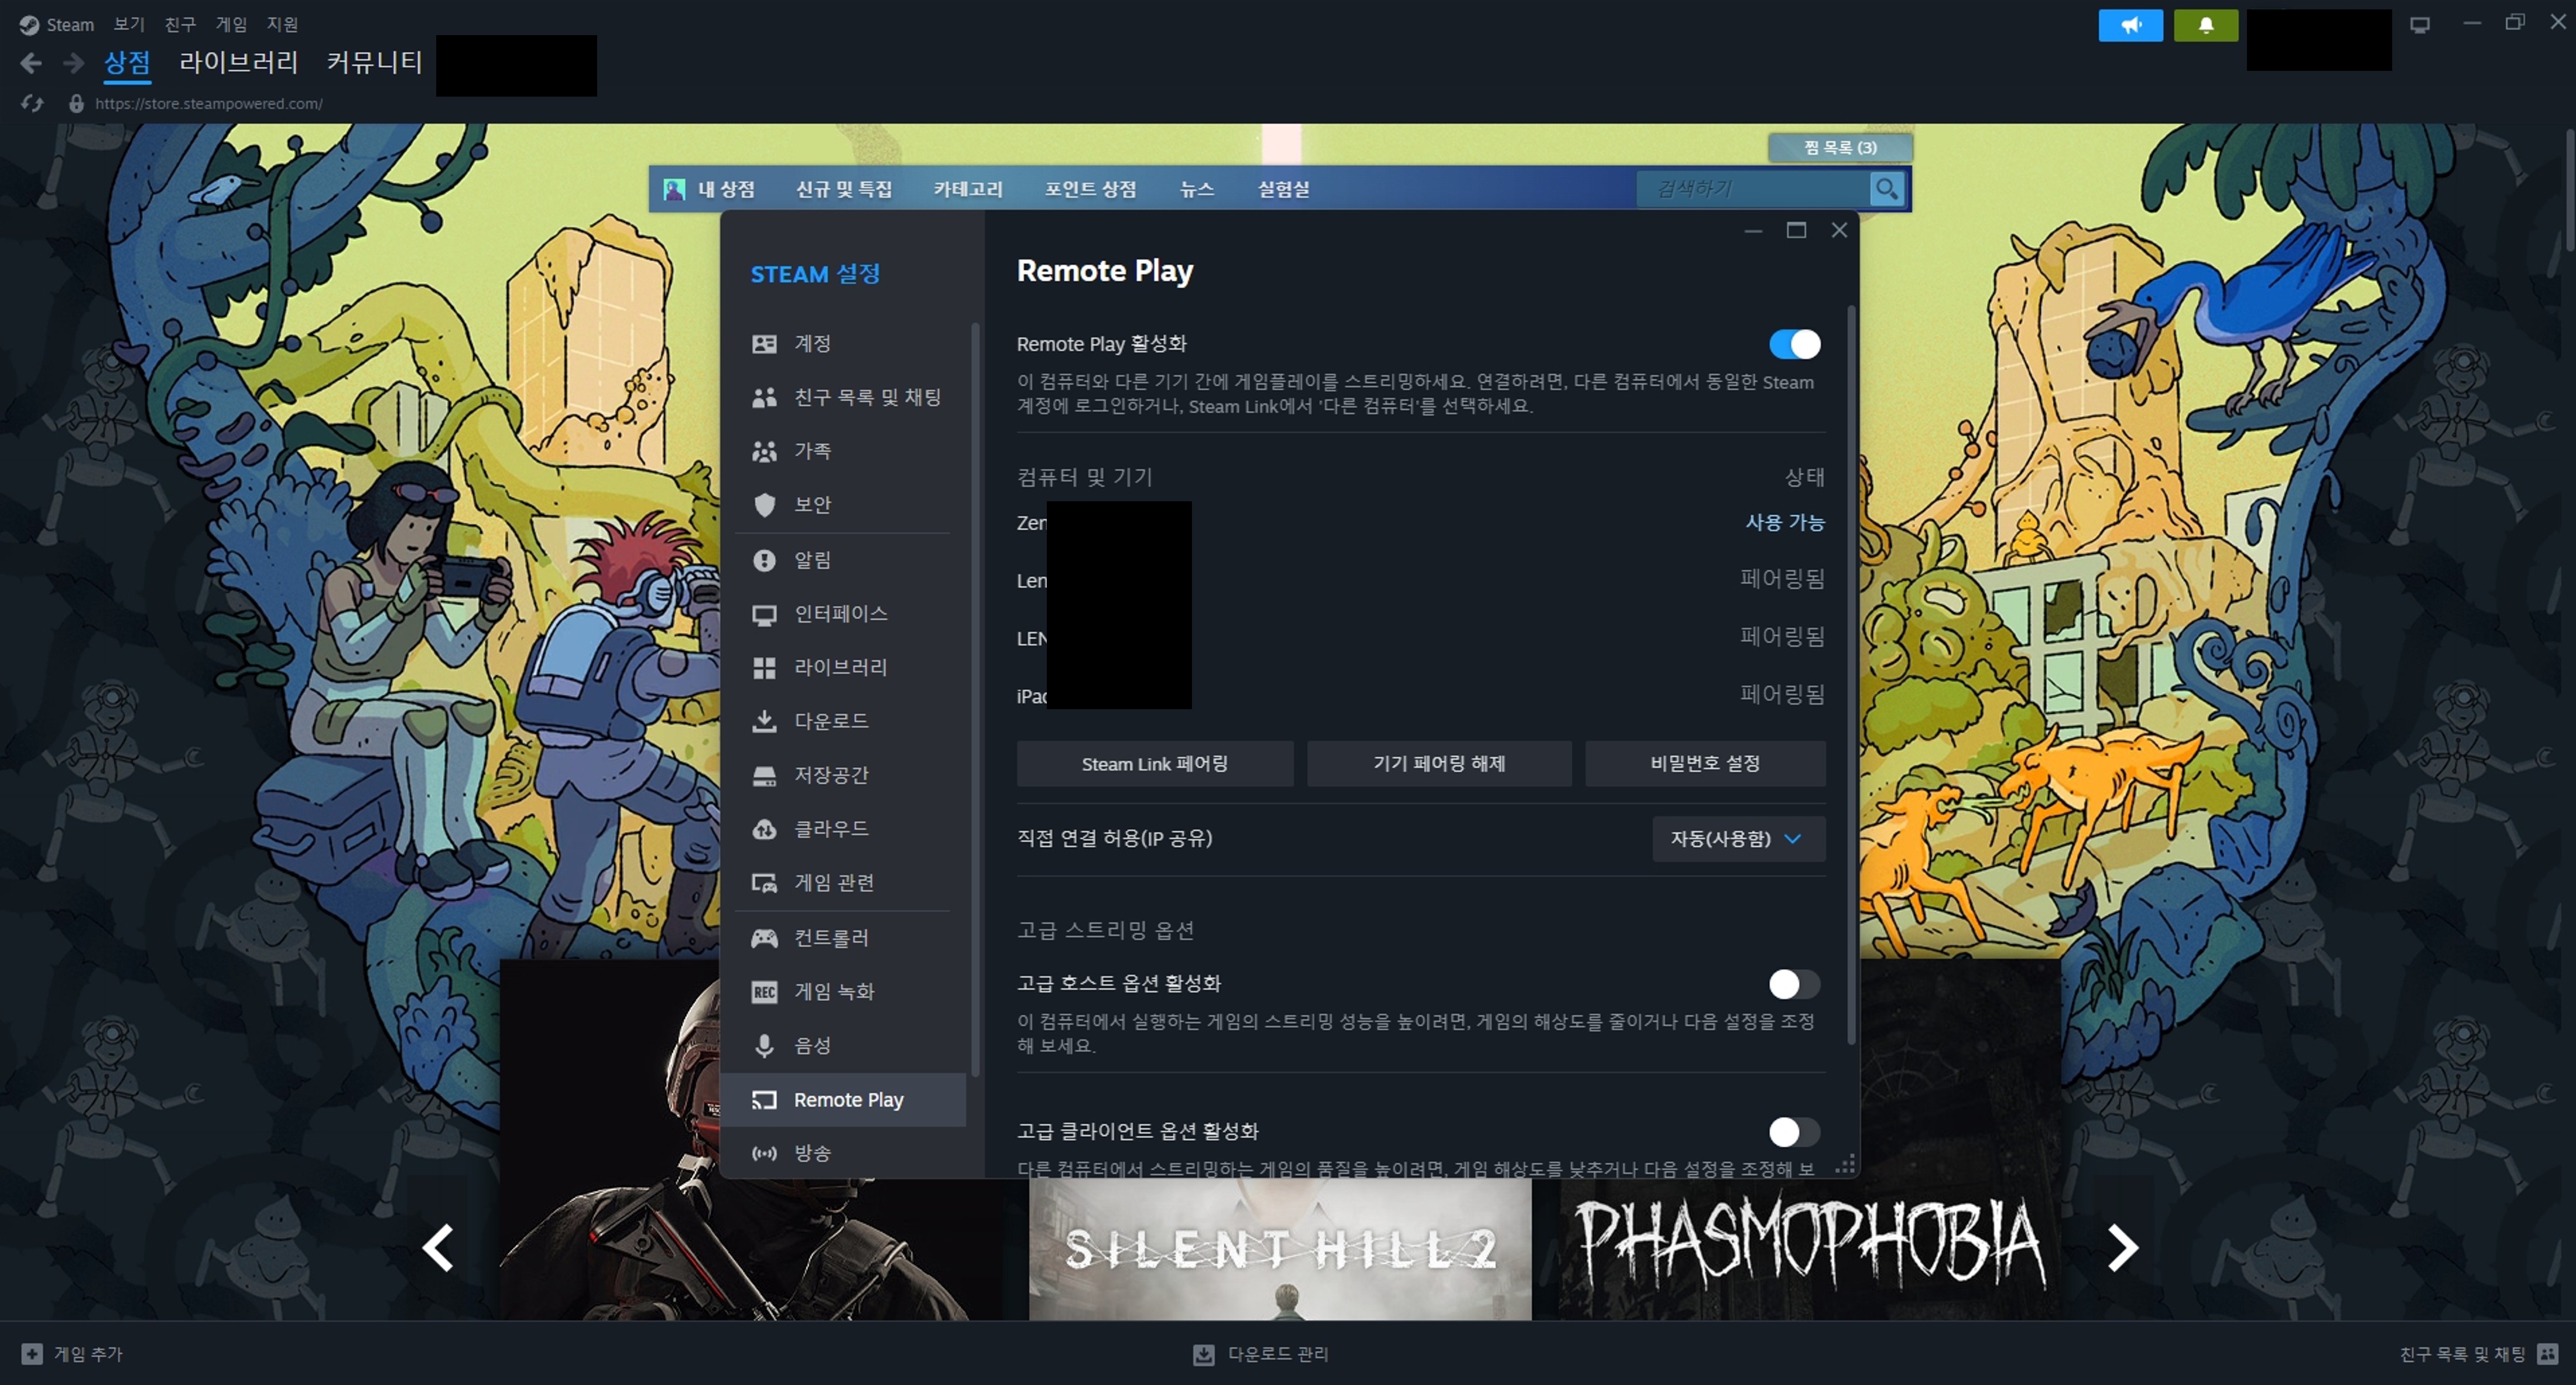This screenshot has width=2576, height=1385.
Task: Click the 친구 목록 및 채팅 icon at bottom right
Action: pos(2547,1353)
